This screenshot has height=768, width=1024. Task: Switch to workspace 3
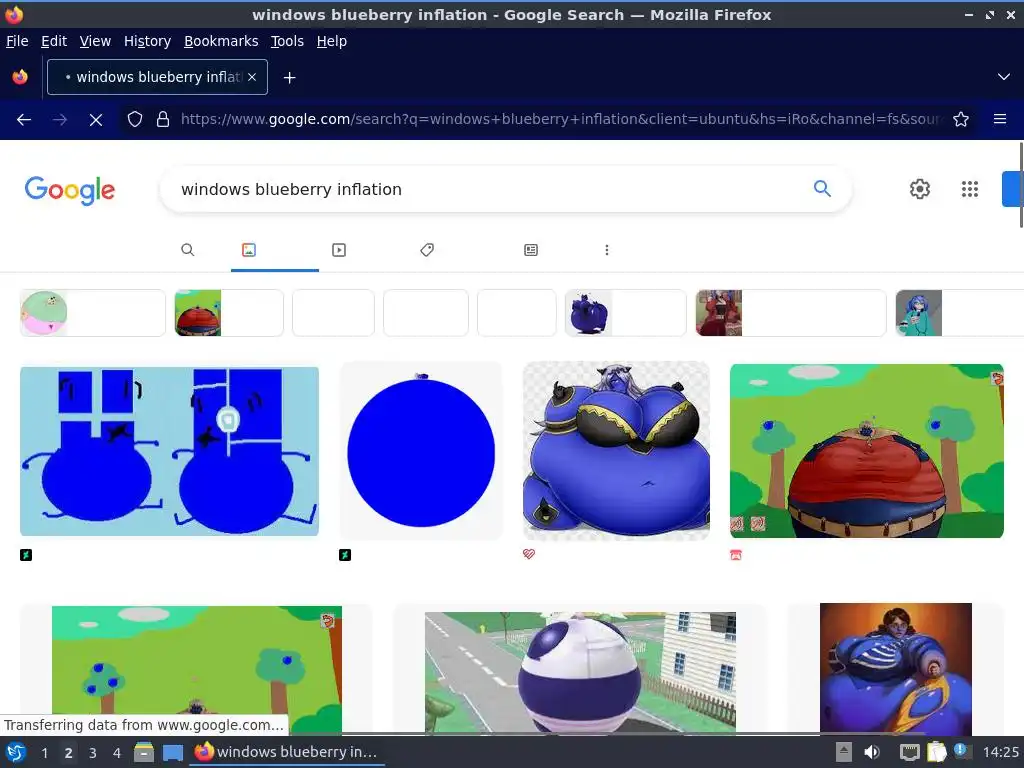pyautogui.click(x=93, y=753)
